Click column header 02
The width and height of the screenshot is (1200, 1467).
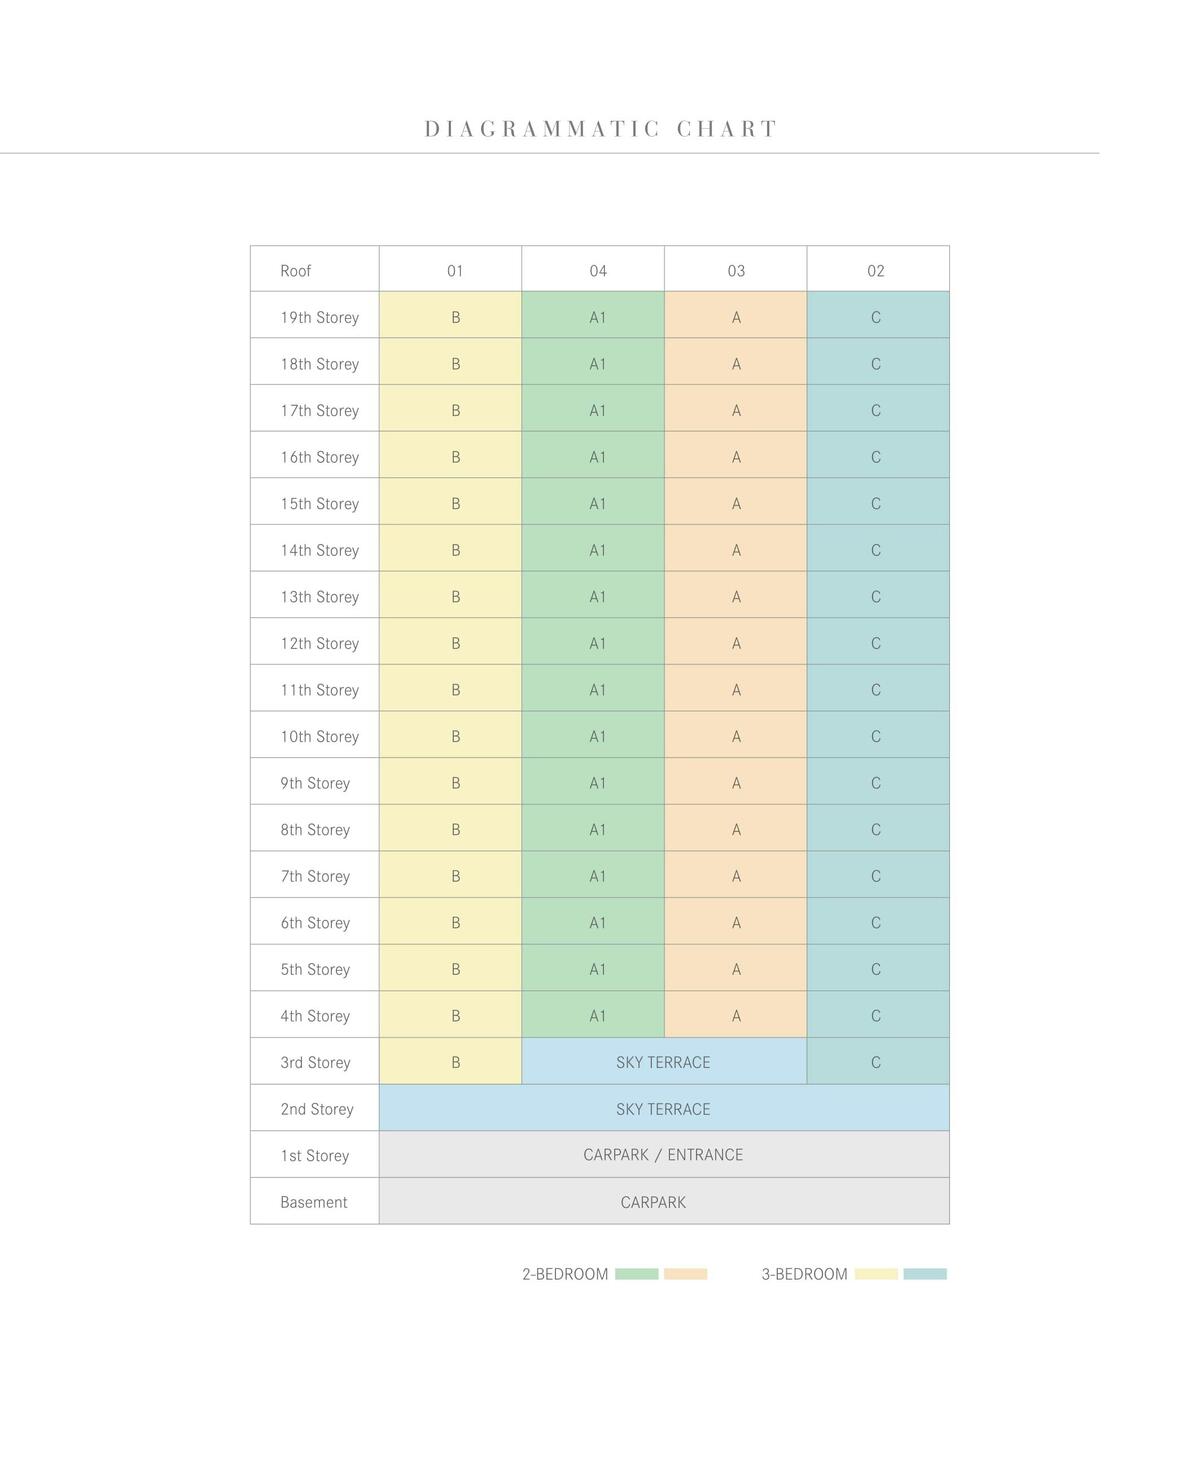pyautogui.click(x=878, y=269)
